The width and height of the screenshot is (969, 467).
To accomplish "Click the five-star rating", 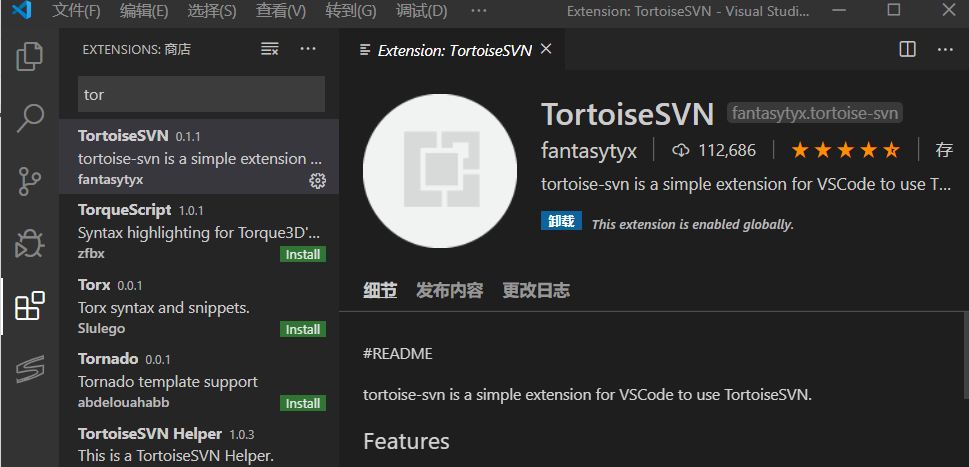I will (x=845, y=150).
